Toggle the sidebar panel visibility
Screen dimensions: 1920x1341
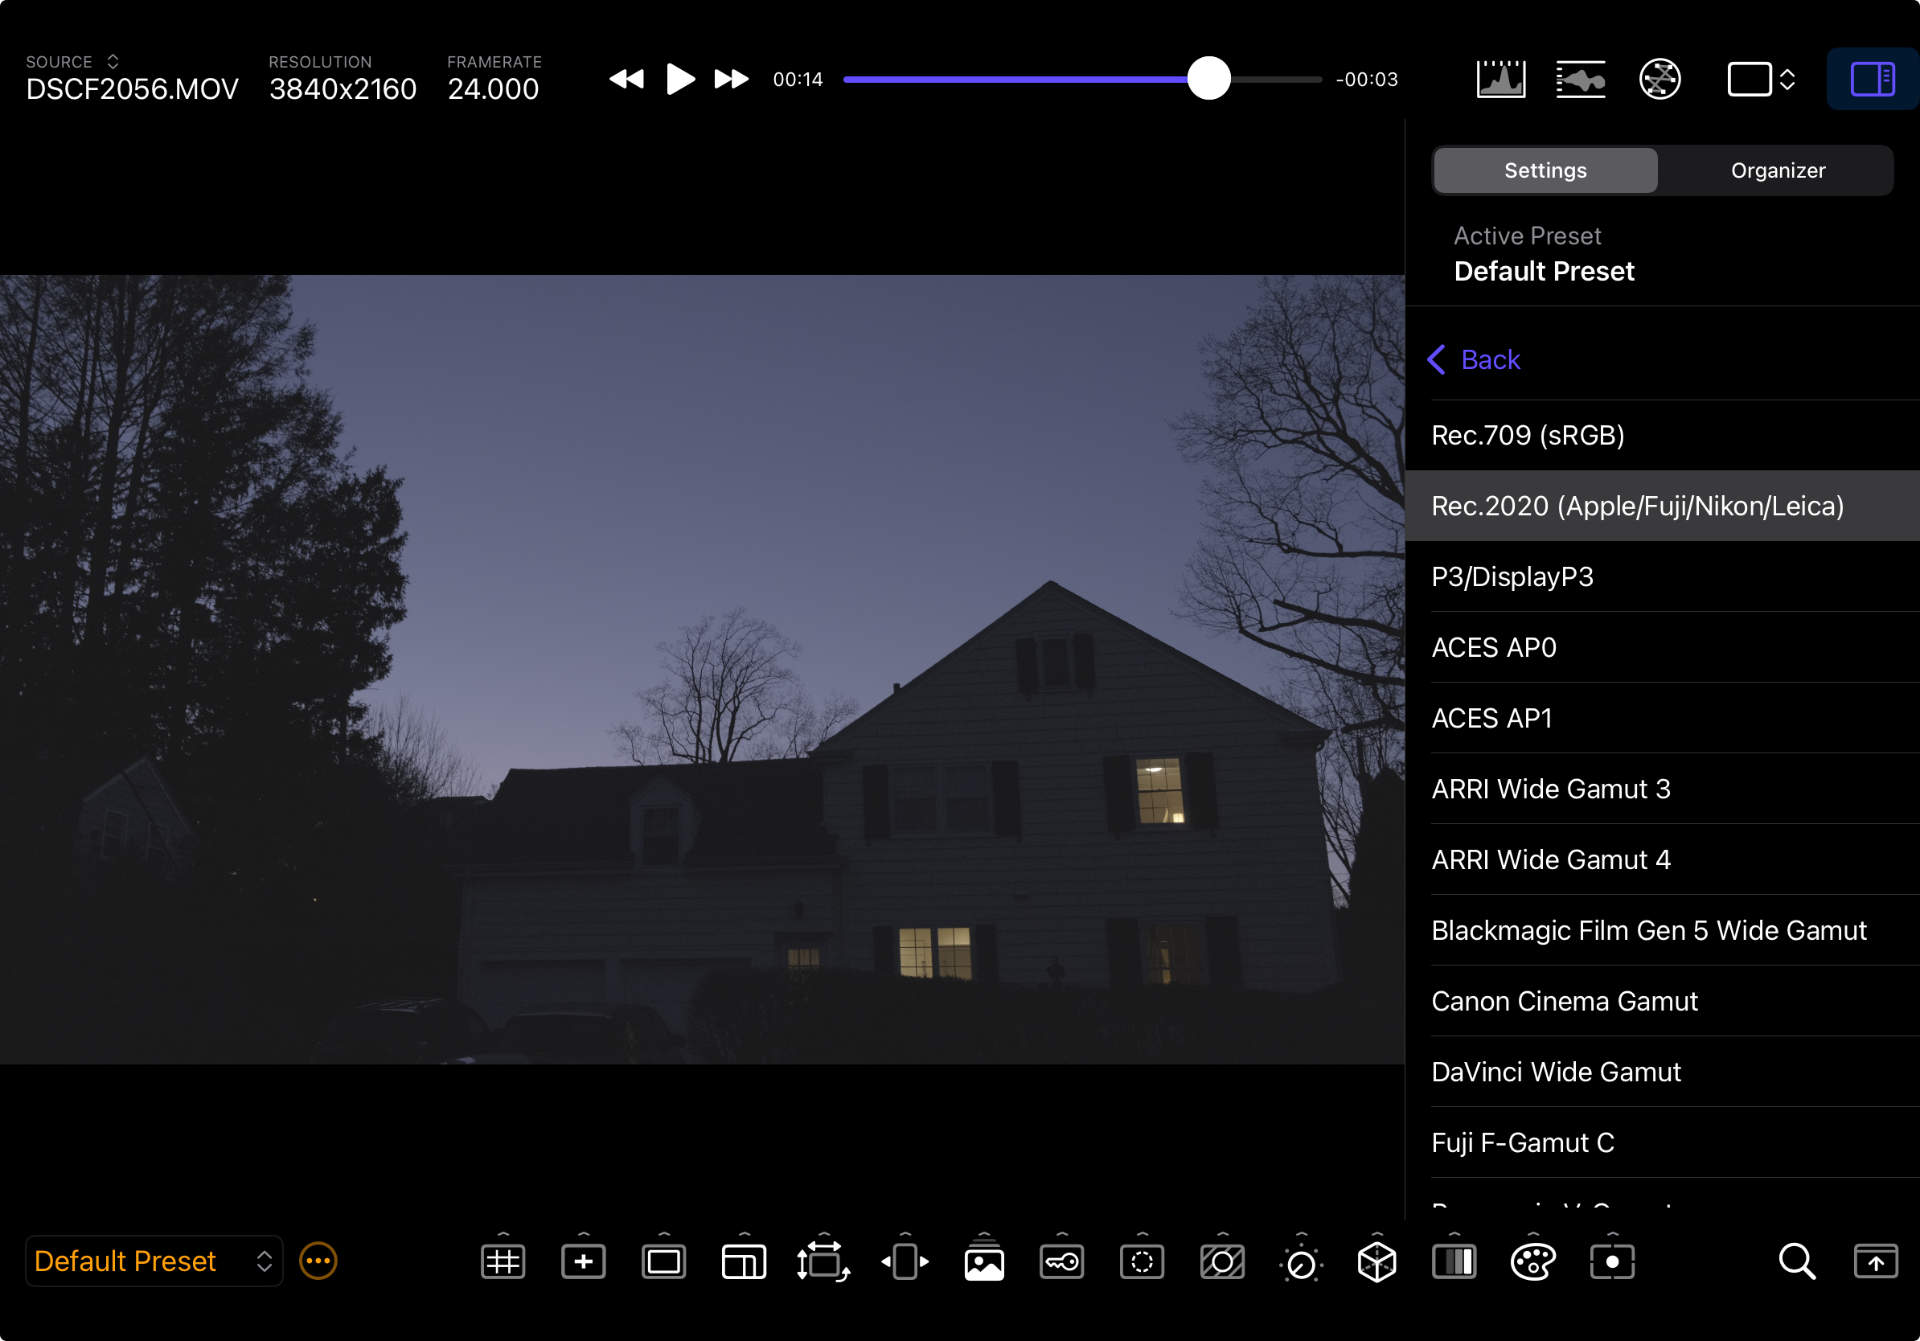click(1872, 79)
